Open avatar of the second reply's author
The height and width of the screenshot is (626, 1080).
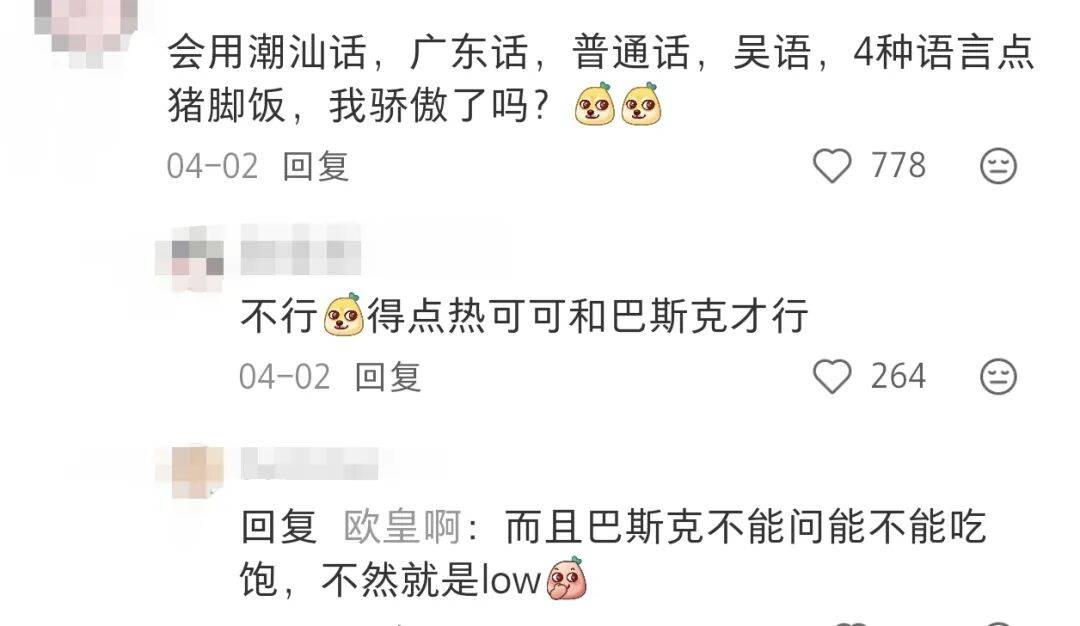click(190, 258)
